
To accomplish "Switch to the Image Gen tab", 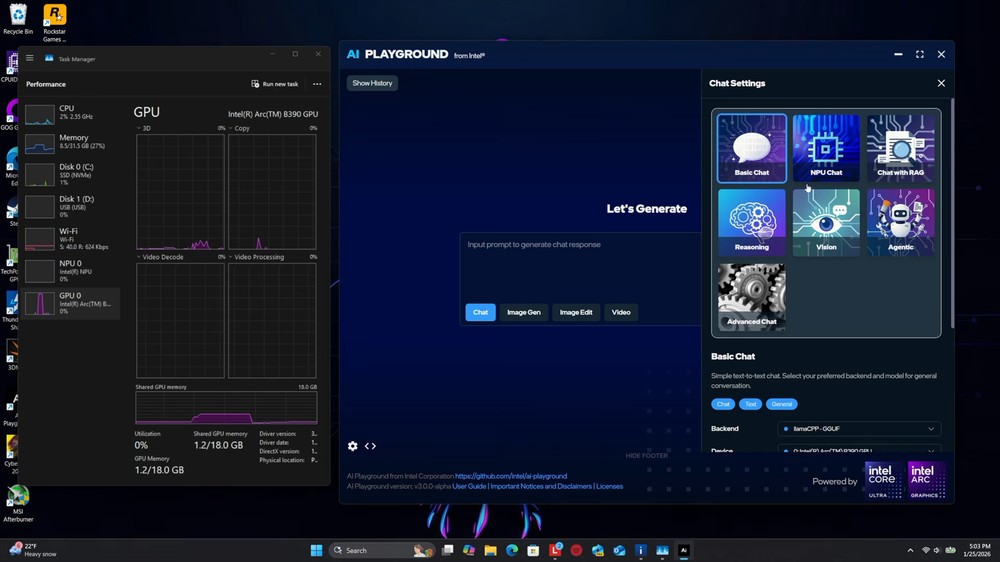I will [523, 312].
